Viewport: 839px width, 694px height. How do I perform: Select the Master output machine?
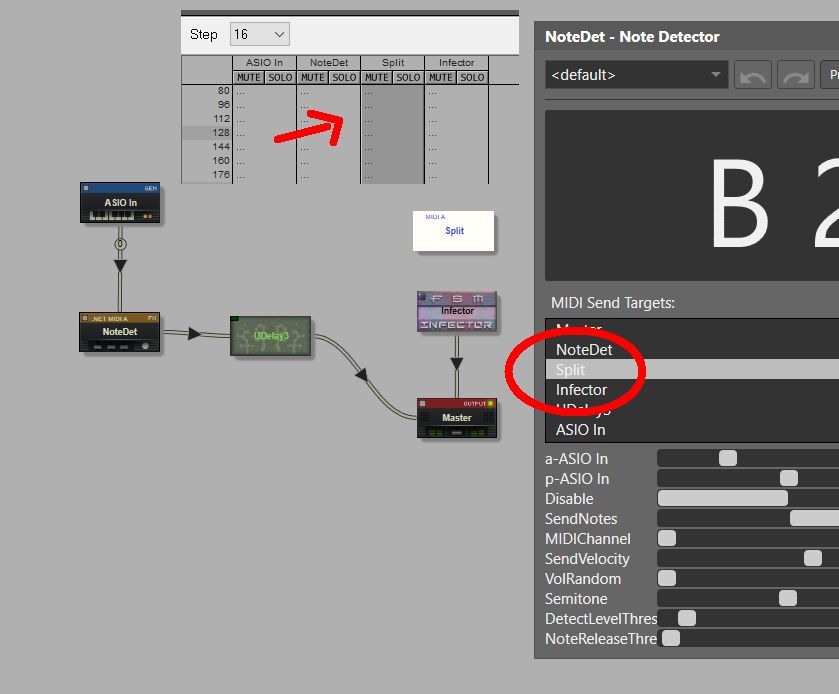[457, 418]
